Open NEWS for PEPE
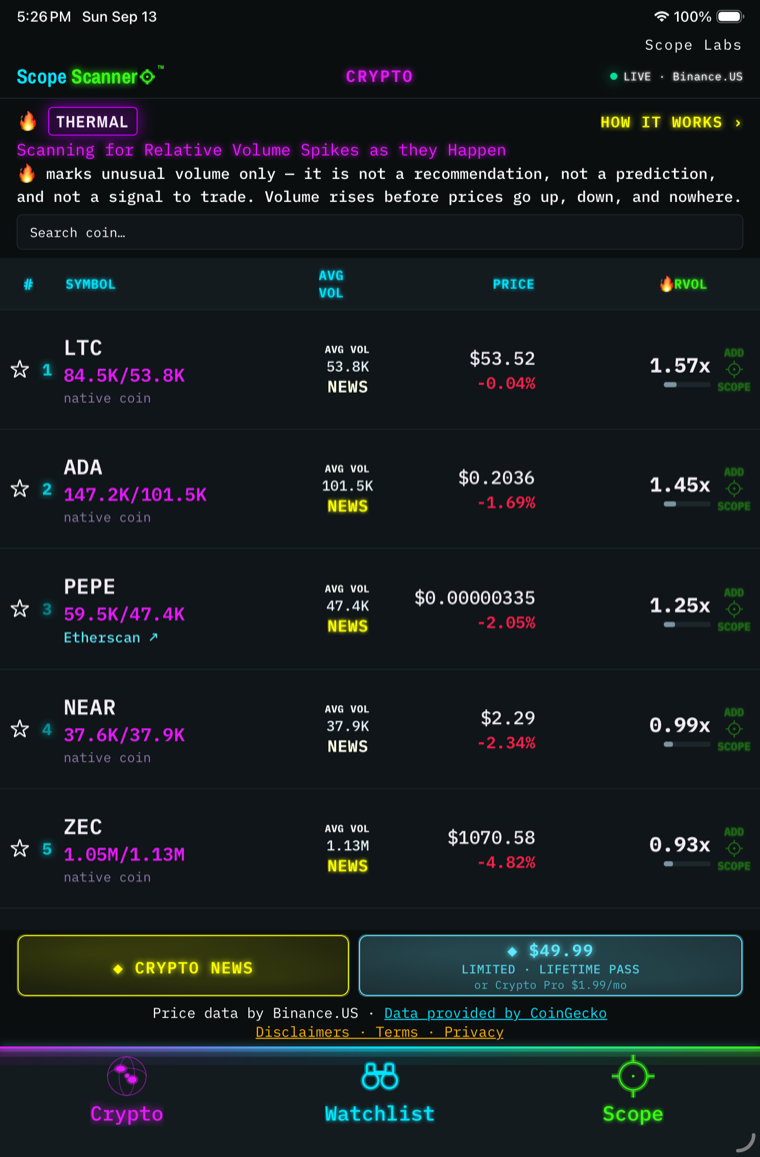The image size is (760, 1157). pos(348,626)
